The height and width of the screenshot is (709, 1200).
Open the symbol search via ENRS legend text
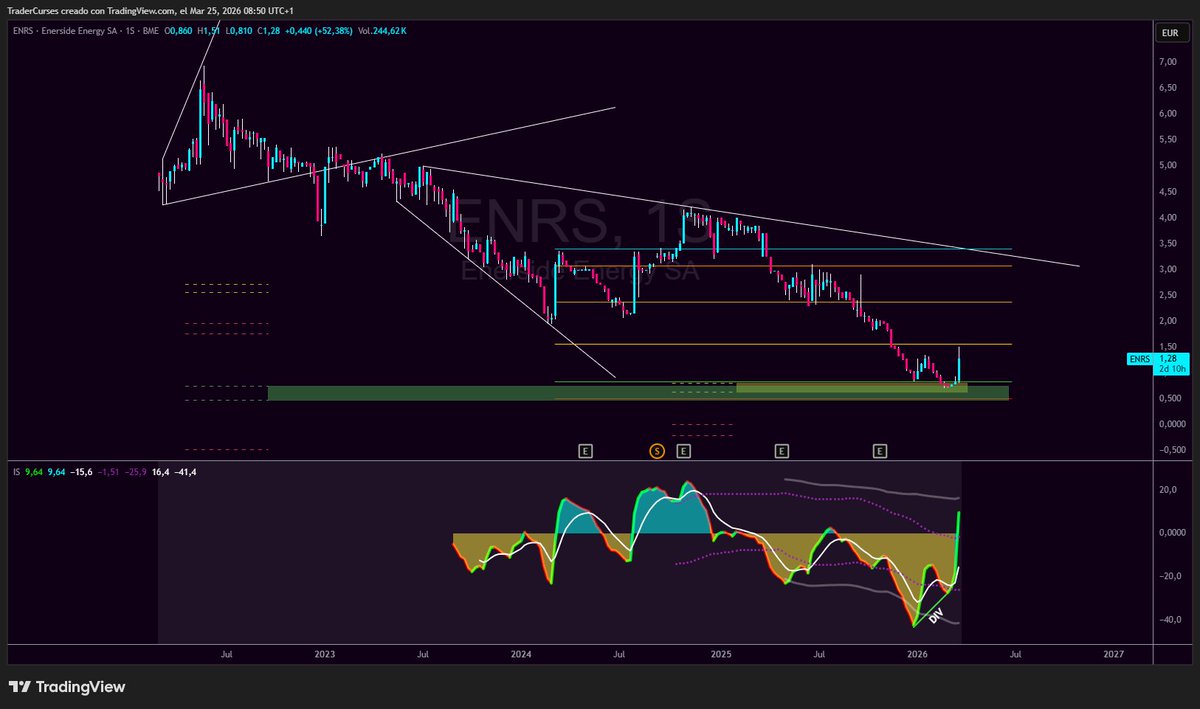21,32
